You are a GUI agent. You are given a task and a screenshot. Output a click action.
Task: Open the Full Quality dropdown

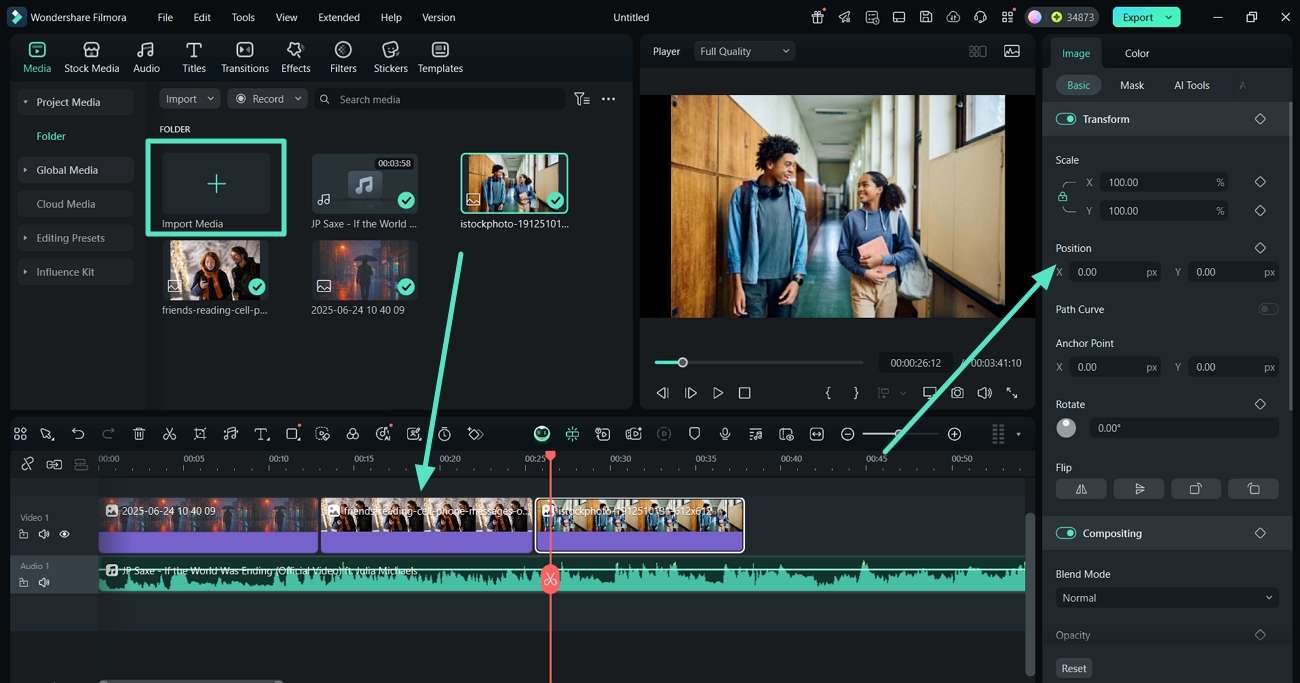coord(744,51)
